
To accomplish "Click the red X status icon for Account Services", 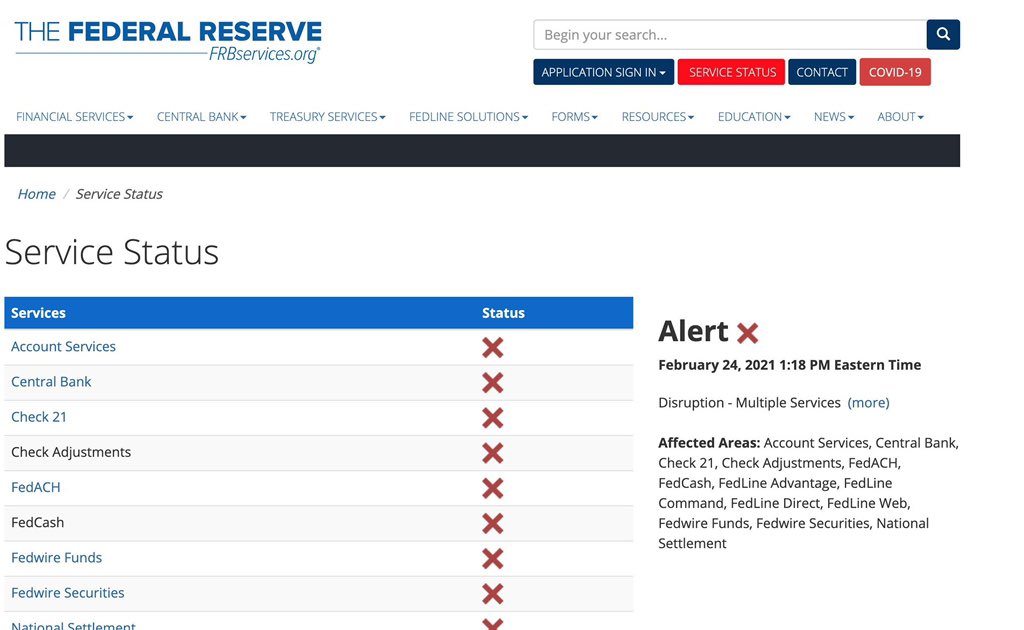I will [492, 347].
